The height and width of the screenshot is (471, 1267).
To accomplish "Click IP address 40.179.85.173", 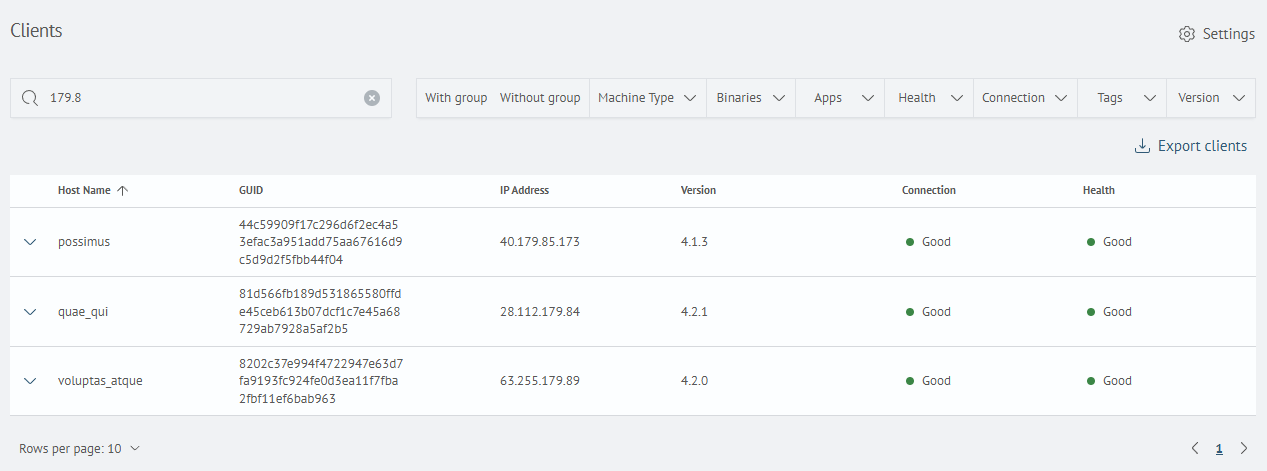I will pos(540,242).
